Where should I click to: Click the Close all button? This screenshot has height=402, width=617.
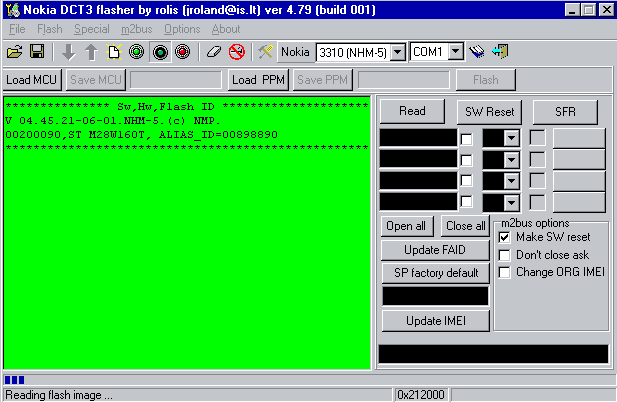(x=466, y=226)
